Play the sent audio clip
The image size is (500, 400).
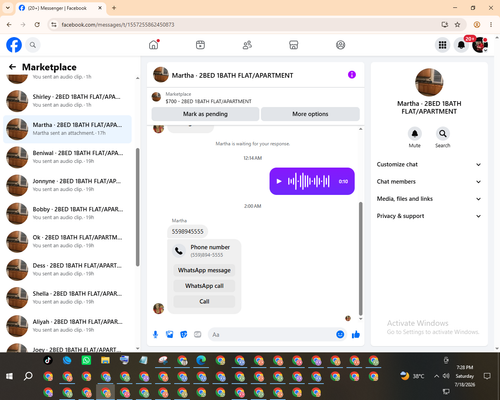coord(279,181)
